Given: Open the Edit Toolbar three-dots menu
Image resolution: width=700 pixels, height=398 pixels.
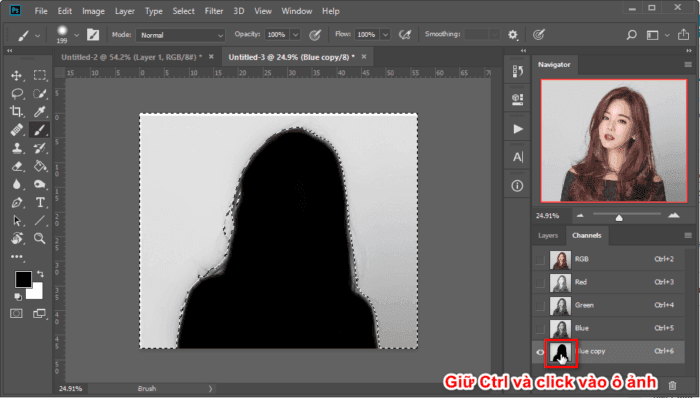Looking at the screenshot, I should pyautogui.click(x=17, y=256).
